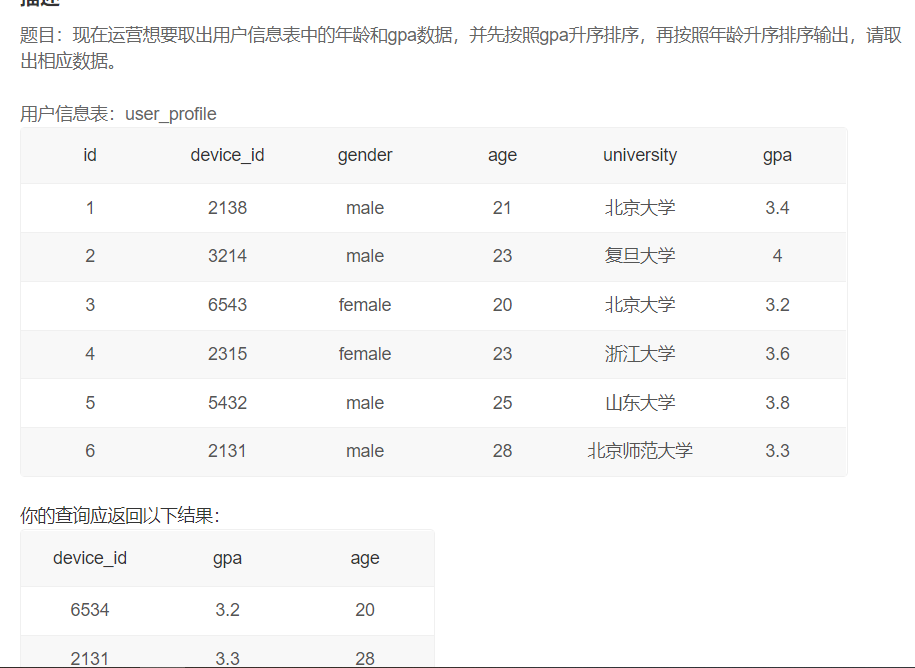Click age 23 in the 浙江大学 row

tap(502, 354)
